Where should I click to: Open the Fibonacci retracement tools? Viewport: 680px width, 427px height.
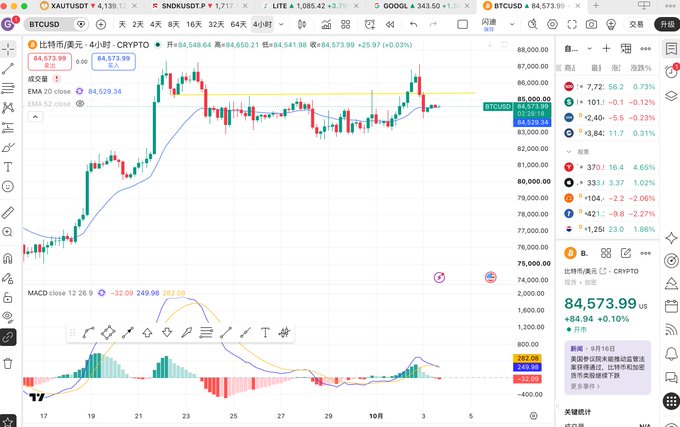8,88
